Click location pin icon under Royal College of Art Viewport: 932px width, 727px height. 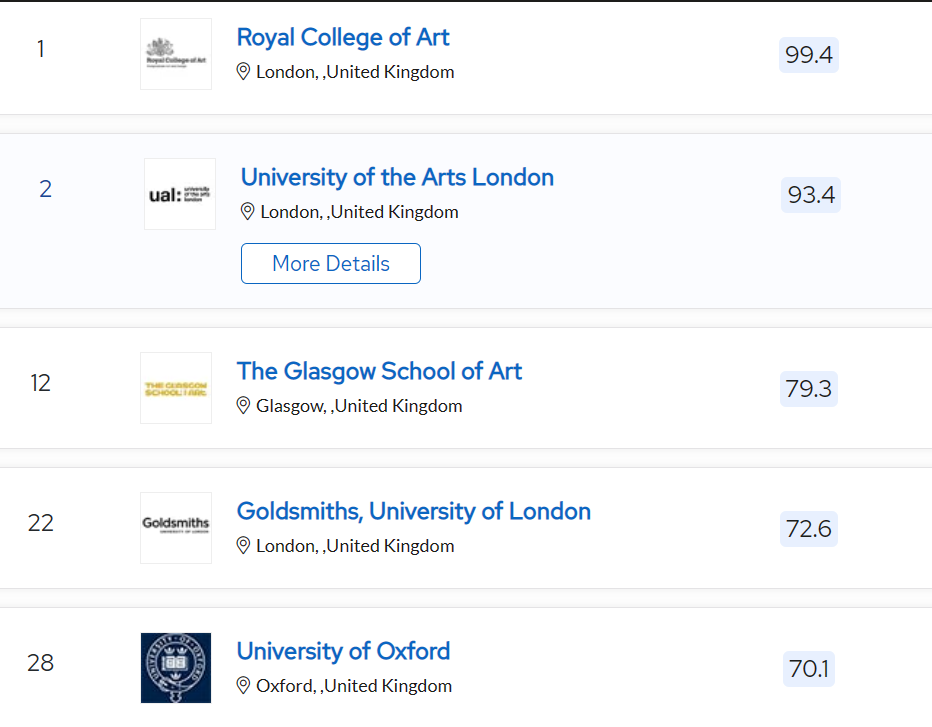[243, 71]
